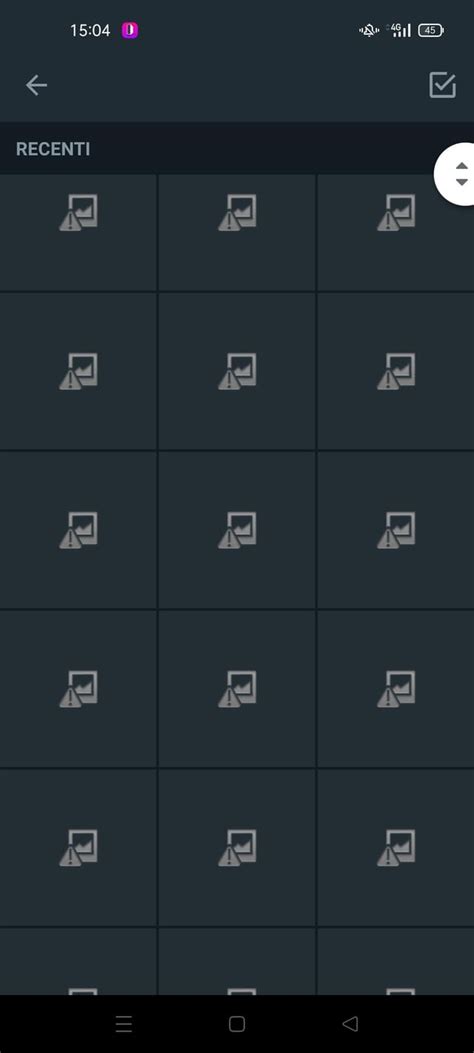The width and height of the screenshot is (474, 1053).
Task: Select broken thumbnail in first row, right column
Action: tap(395, 232)
